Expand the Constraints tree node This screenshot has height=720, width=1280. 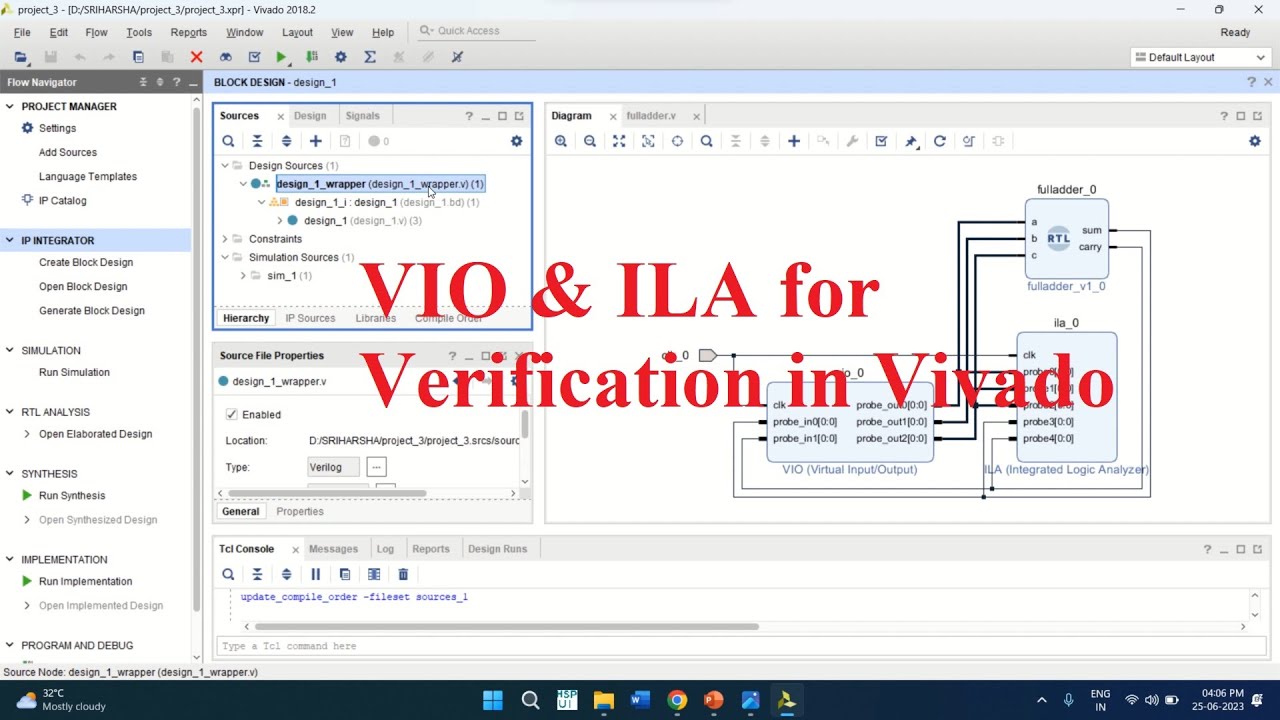225,239
